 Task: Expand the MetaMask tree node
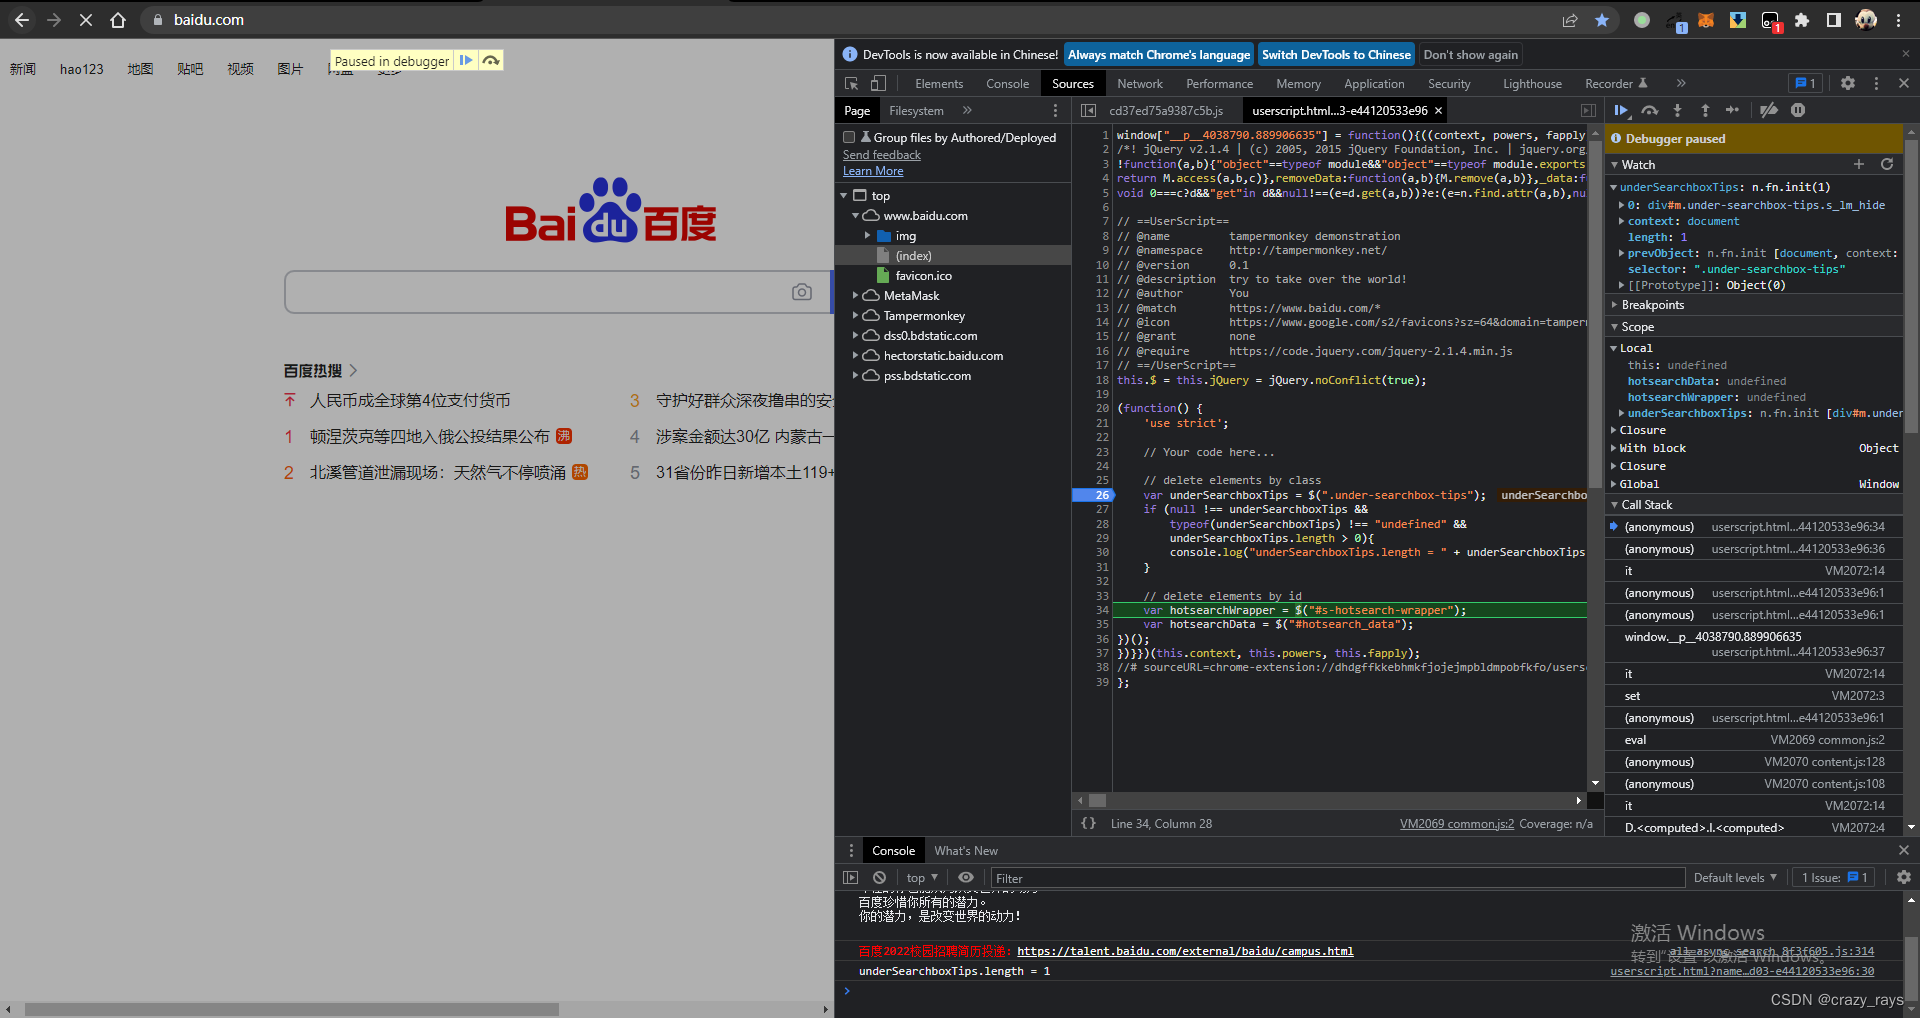click(x=855, y=296)
